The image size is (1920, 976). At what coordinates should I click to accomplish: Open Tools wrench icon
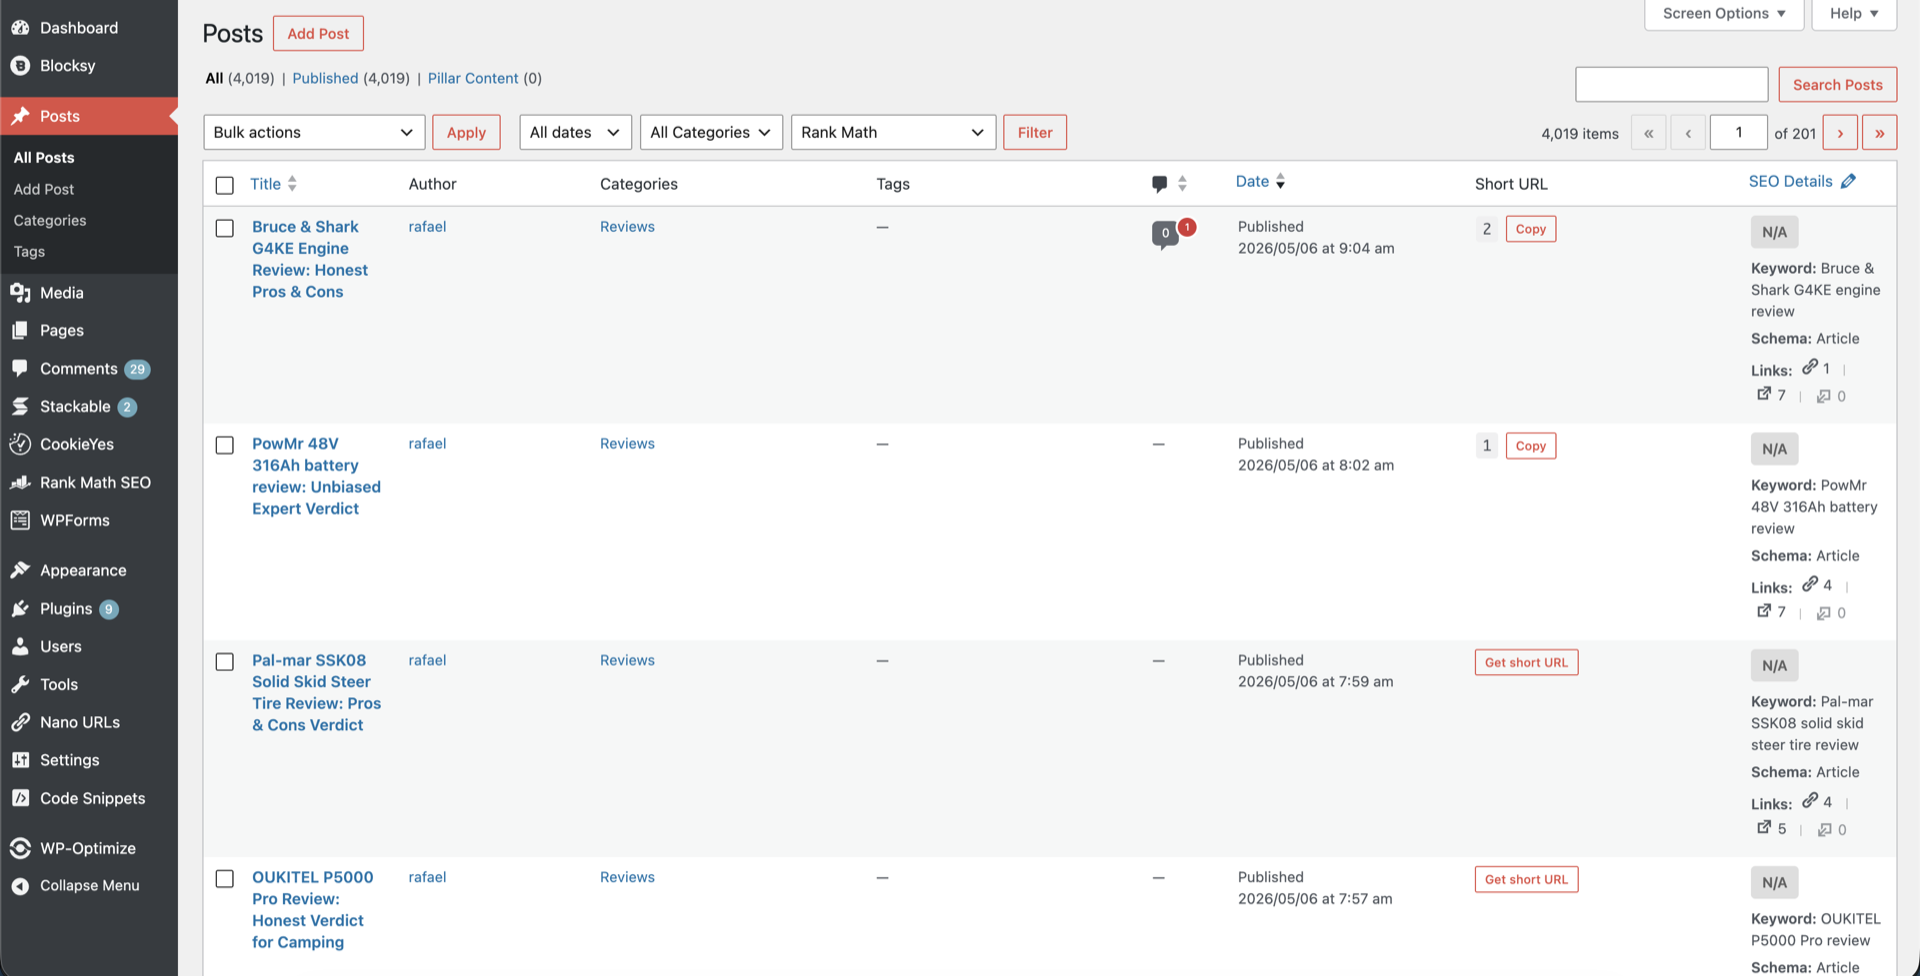20,684
